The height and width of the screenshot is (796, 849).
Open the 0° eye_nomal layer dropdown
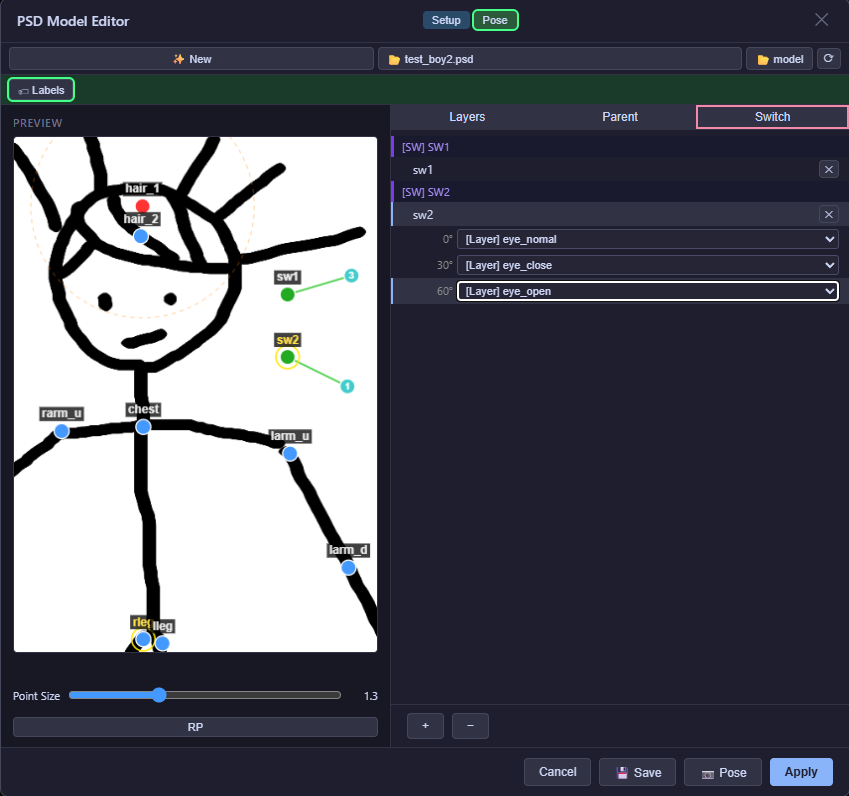(x=648, y=239)
